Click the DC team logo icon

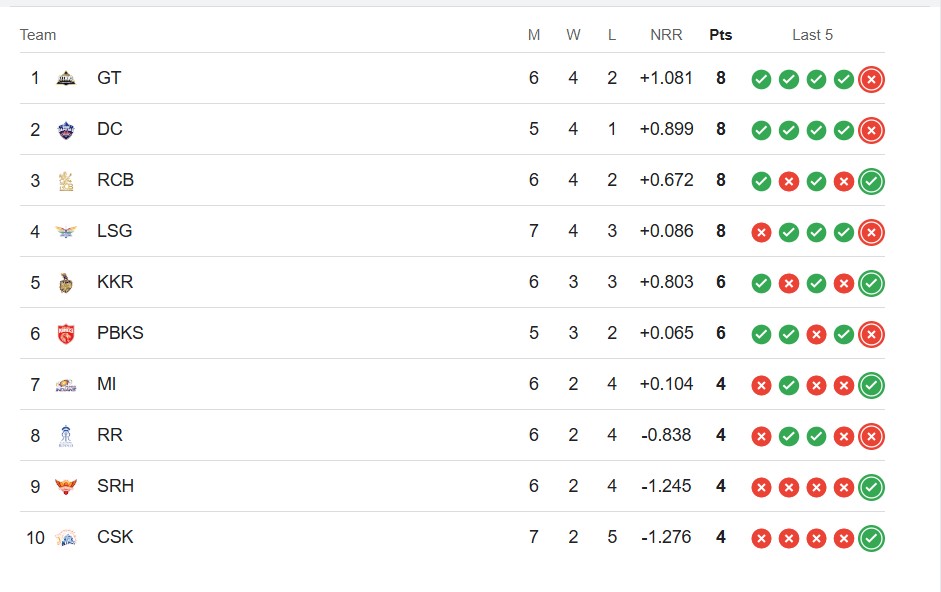(x=66, y=130)
